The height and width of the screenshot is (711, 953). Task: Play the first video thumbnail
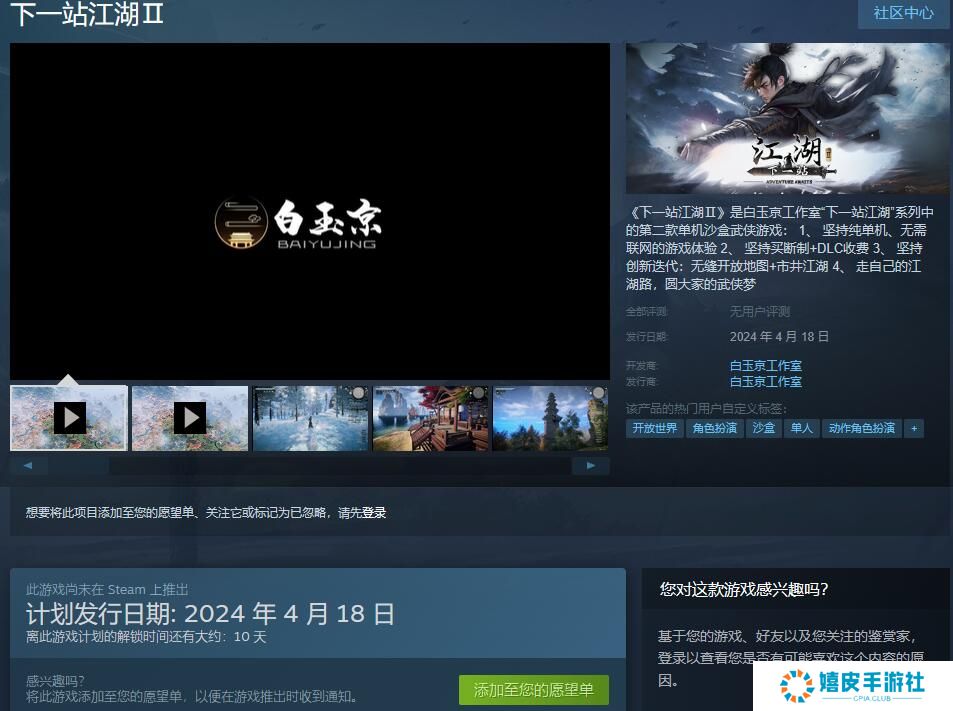(x=69, y=417)
